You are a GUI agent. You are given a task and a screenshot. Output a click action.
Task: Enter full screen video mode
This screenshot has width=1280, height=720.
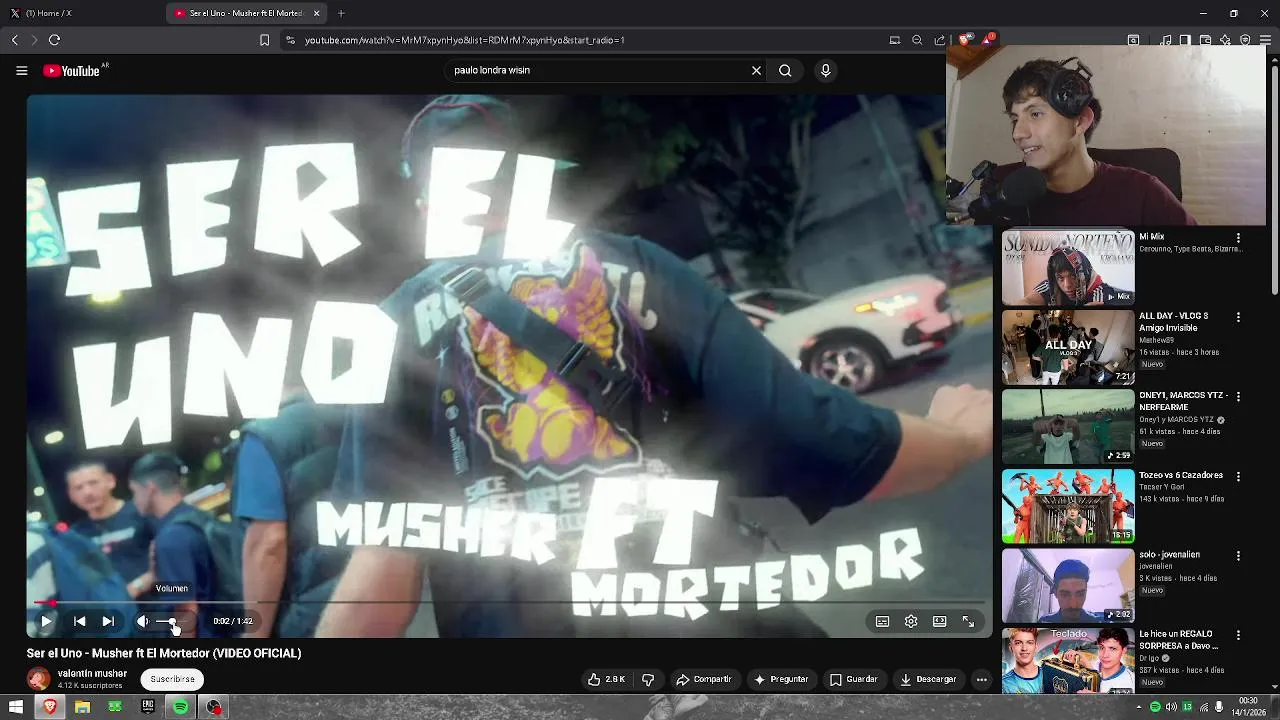coord(968,621)
